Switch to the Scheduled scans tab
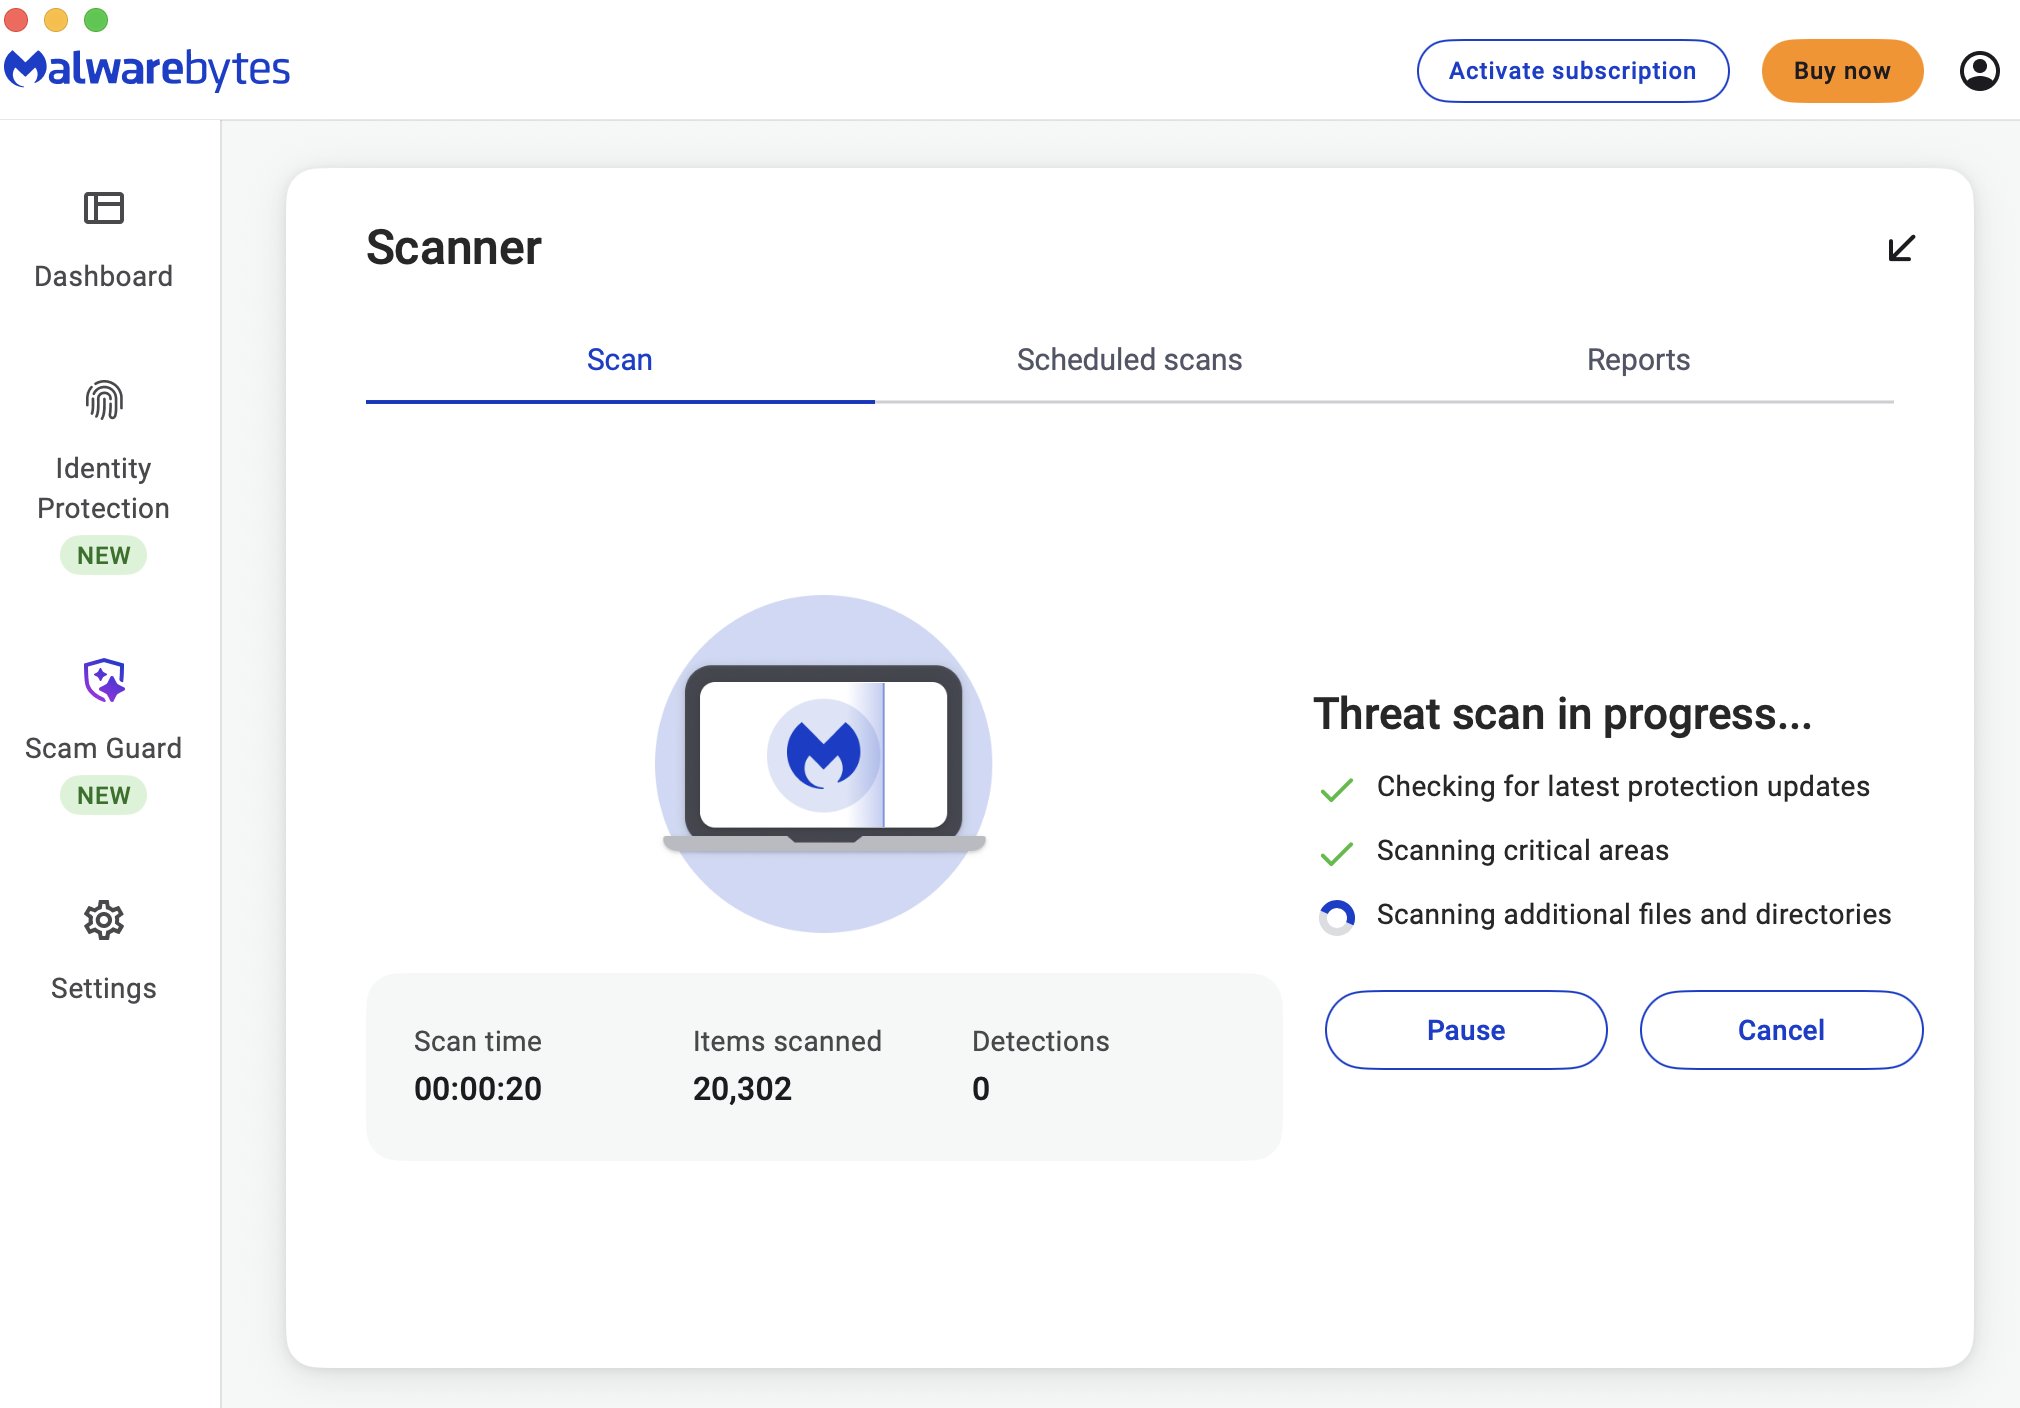 (x=1129, y=360)
